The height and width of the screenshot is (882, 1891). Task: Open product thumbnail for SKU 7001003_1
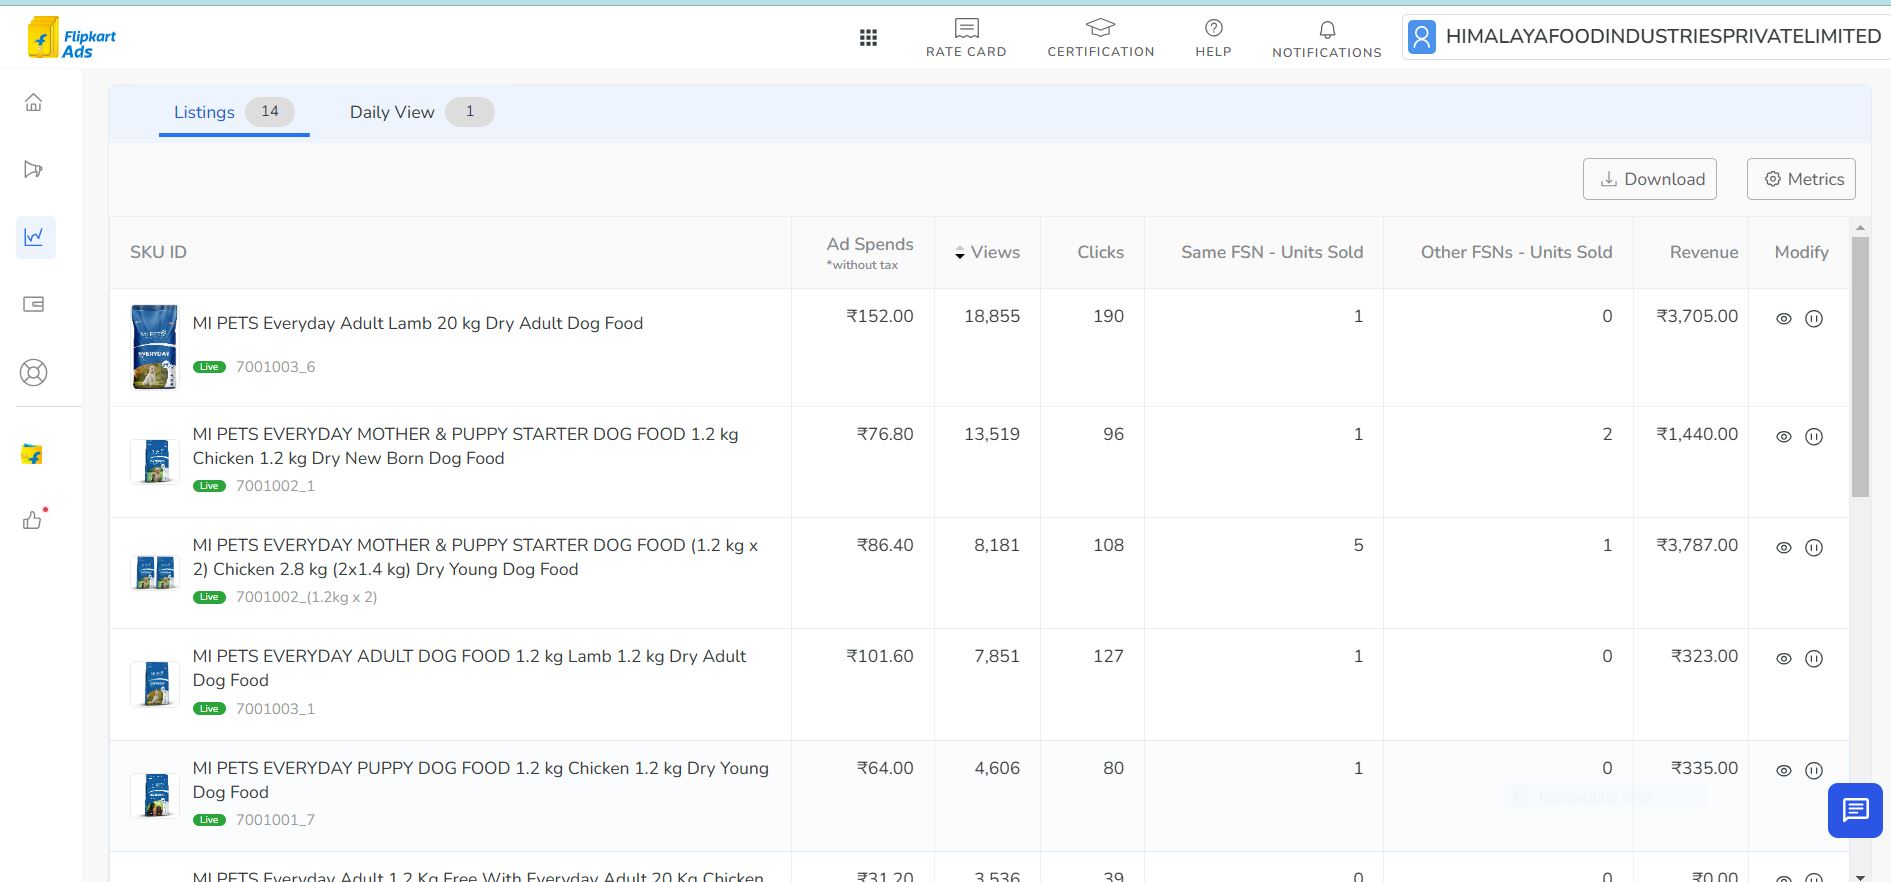[x=155, y=684]
